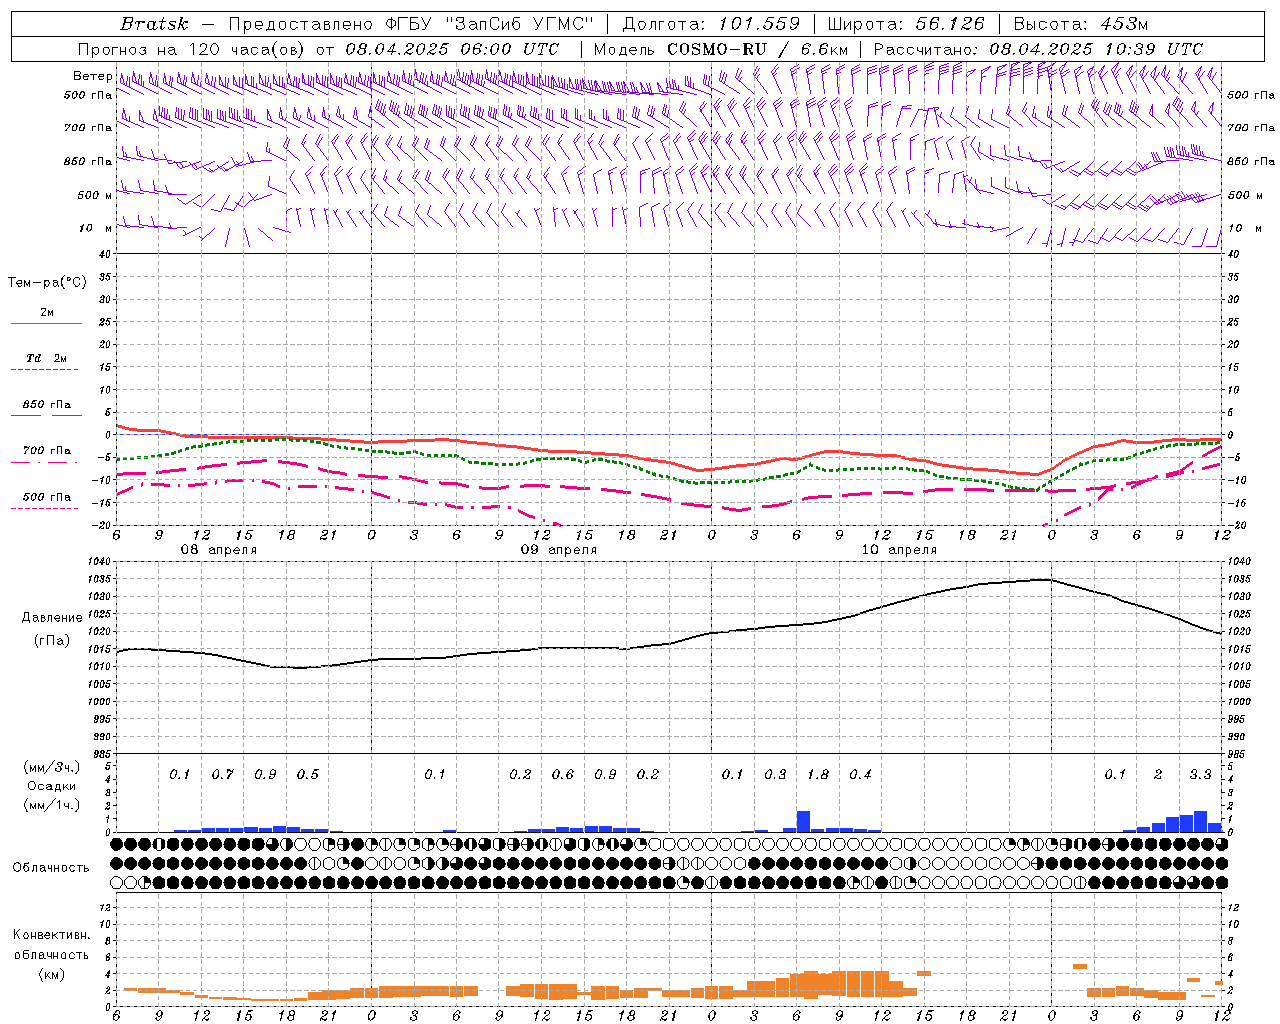Image resolution: width=1280 pixels, height=1024 pixels.
Task: Click the Осадки precipitation label
Action: pos(50,786)
